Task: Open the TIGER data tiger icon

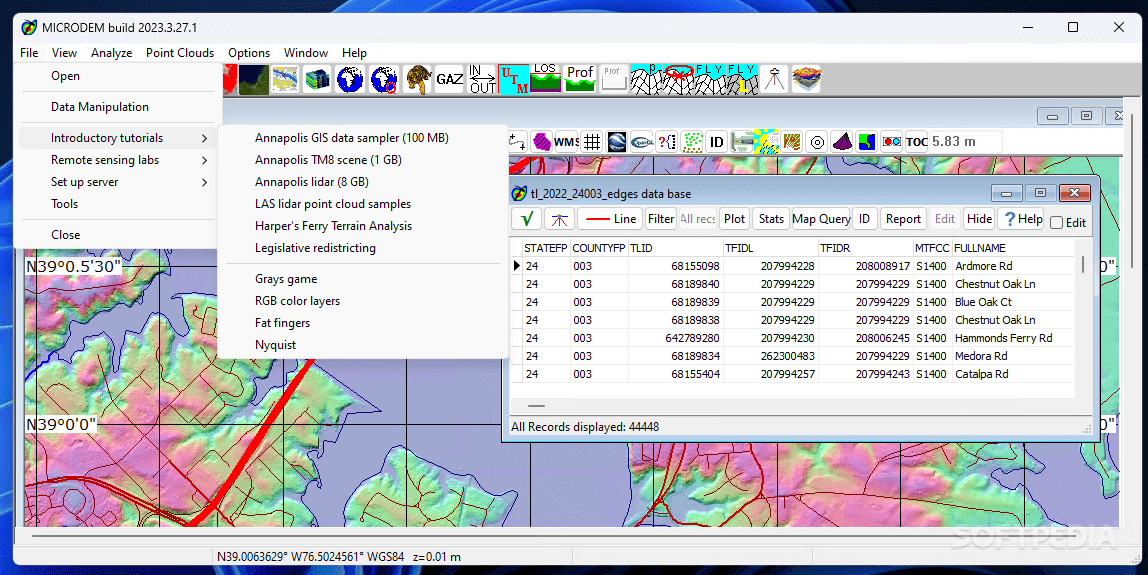Action: (417, 79)
